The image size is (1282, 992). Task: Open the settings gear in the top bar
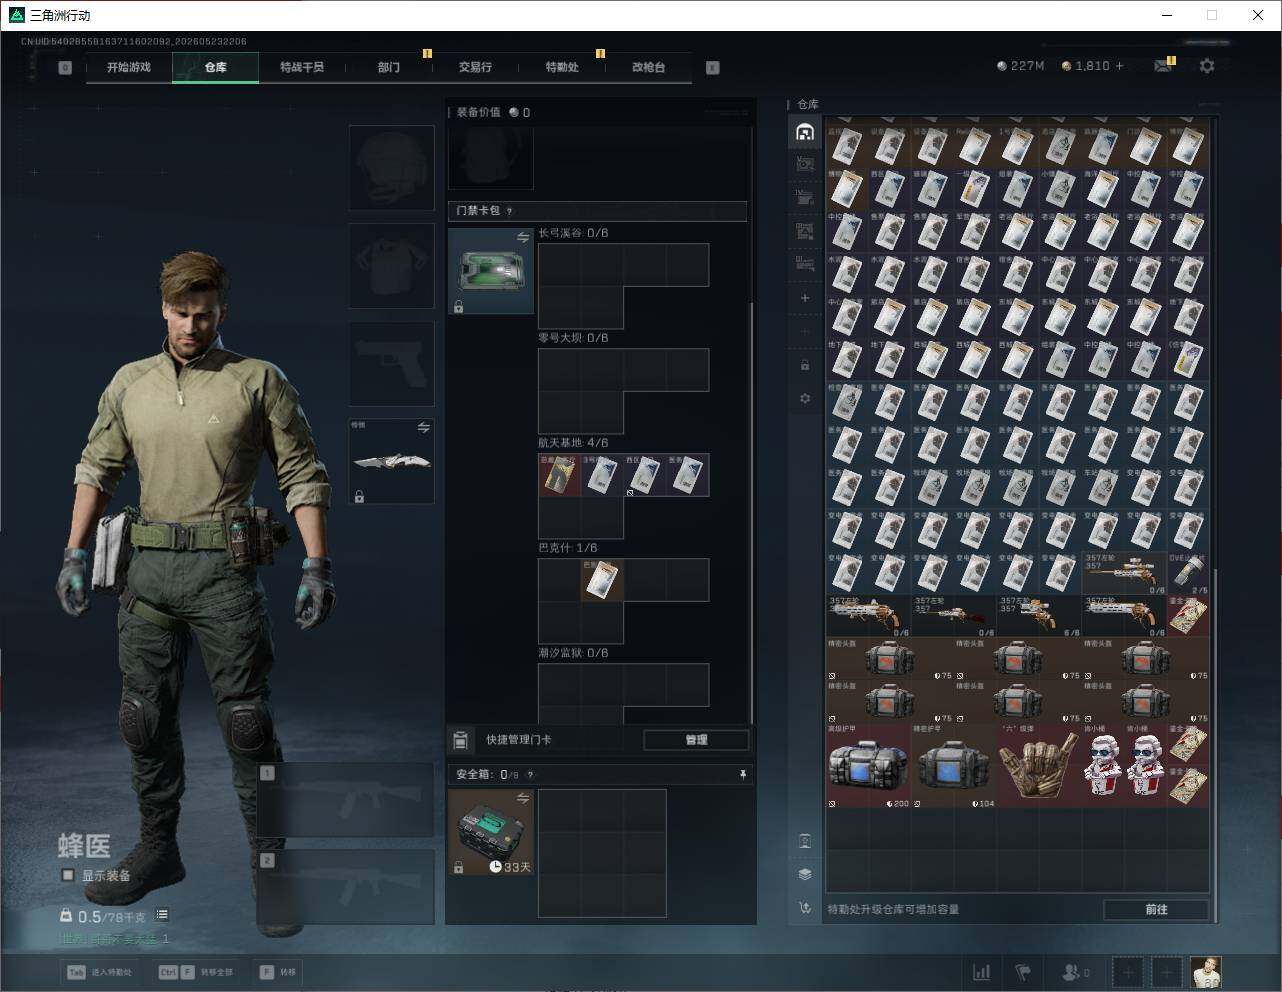pos(1207,66)
